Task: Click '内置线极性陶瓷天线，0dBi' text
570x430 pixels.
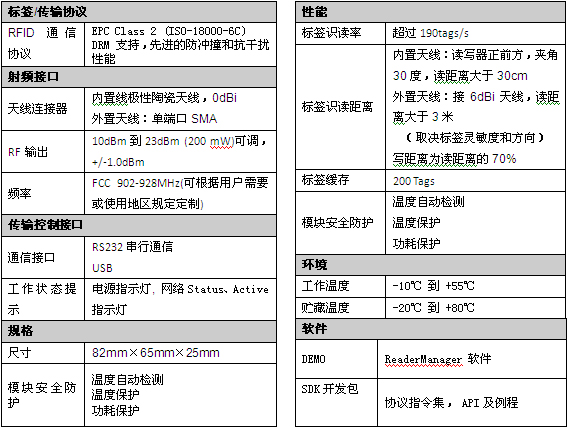Action: (164, 98)
